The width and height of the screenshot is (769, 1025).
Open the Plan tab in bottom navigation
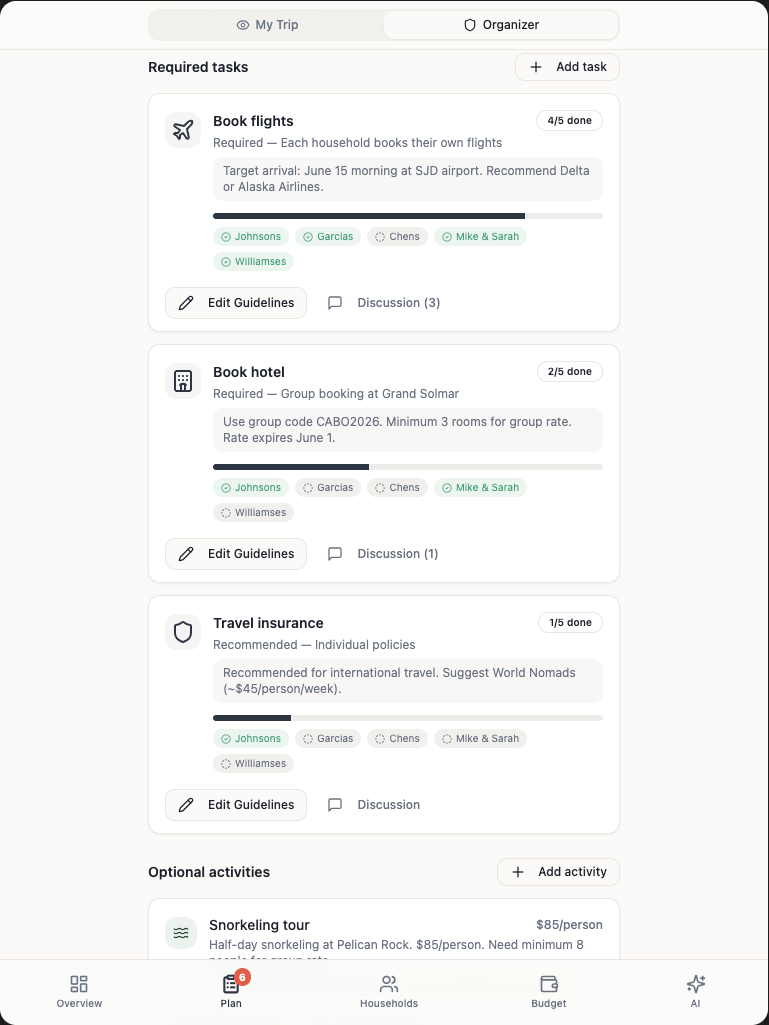click(x=231, y=989)
